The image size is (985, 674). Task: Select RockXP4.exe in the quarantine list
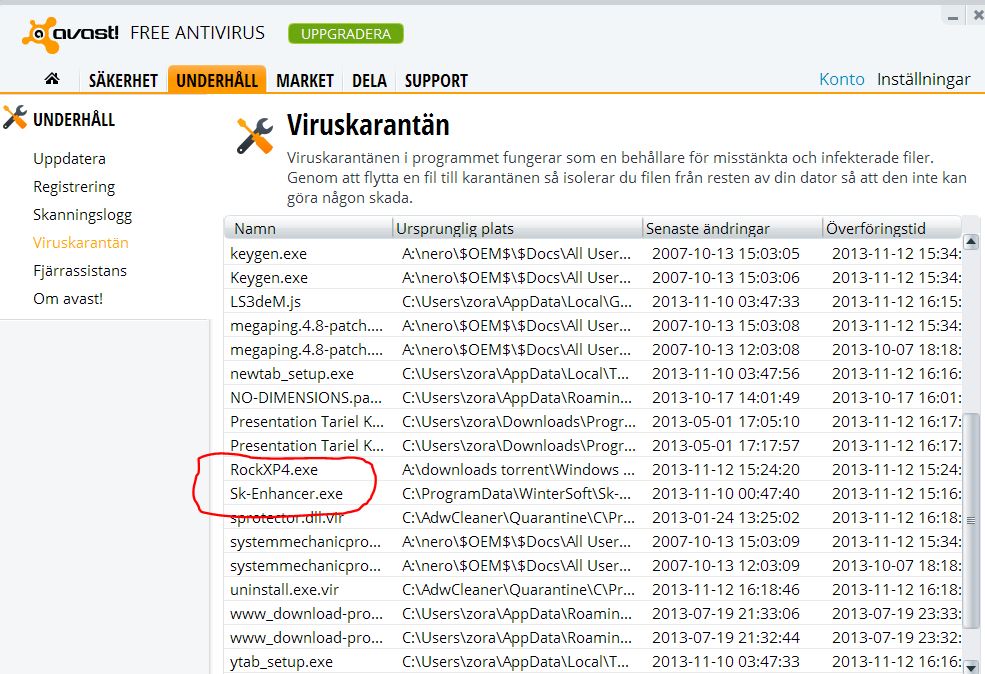[x=592, y=470]
